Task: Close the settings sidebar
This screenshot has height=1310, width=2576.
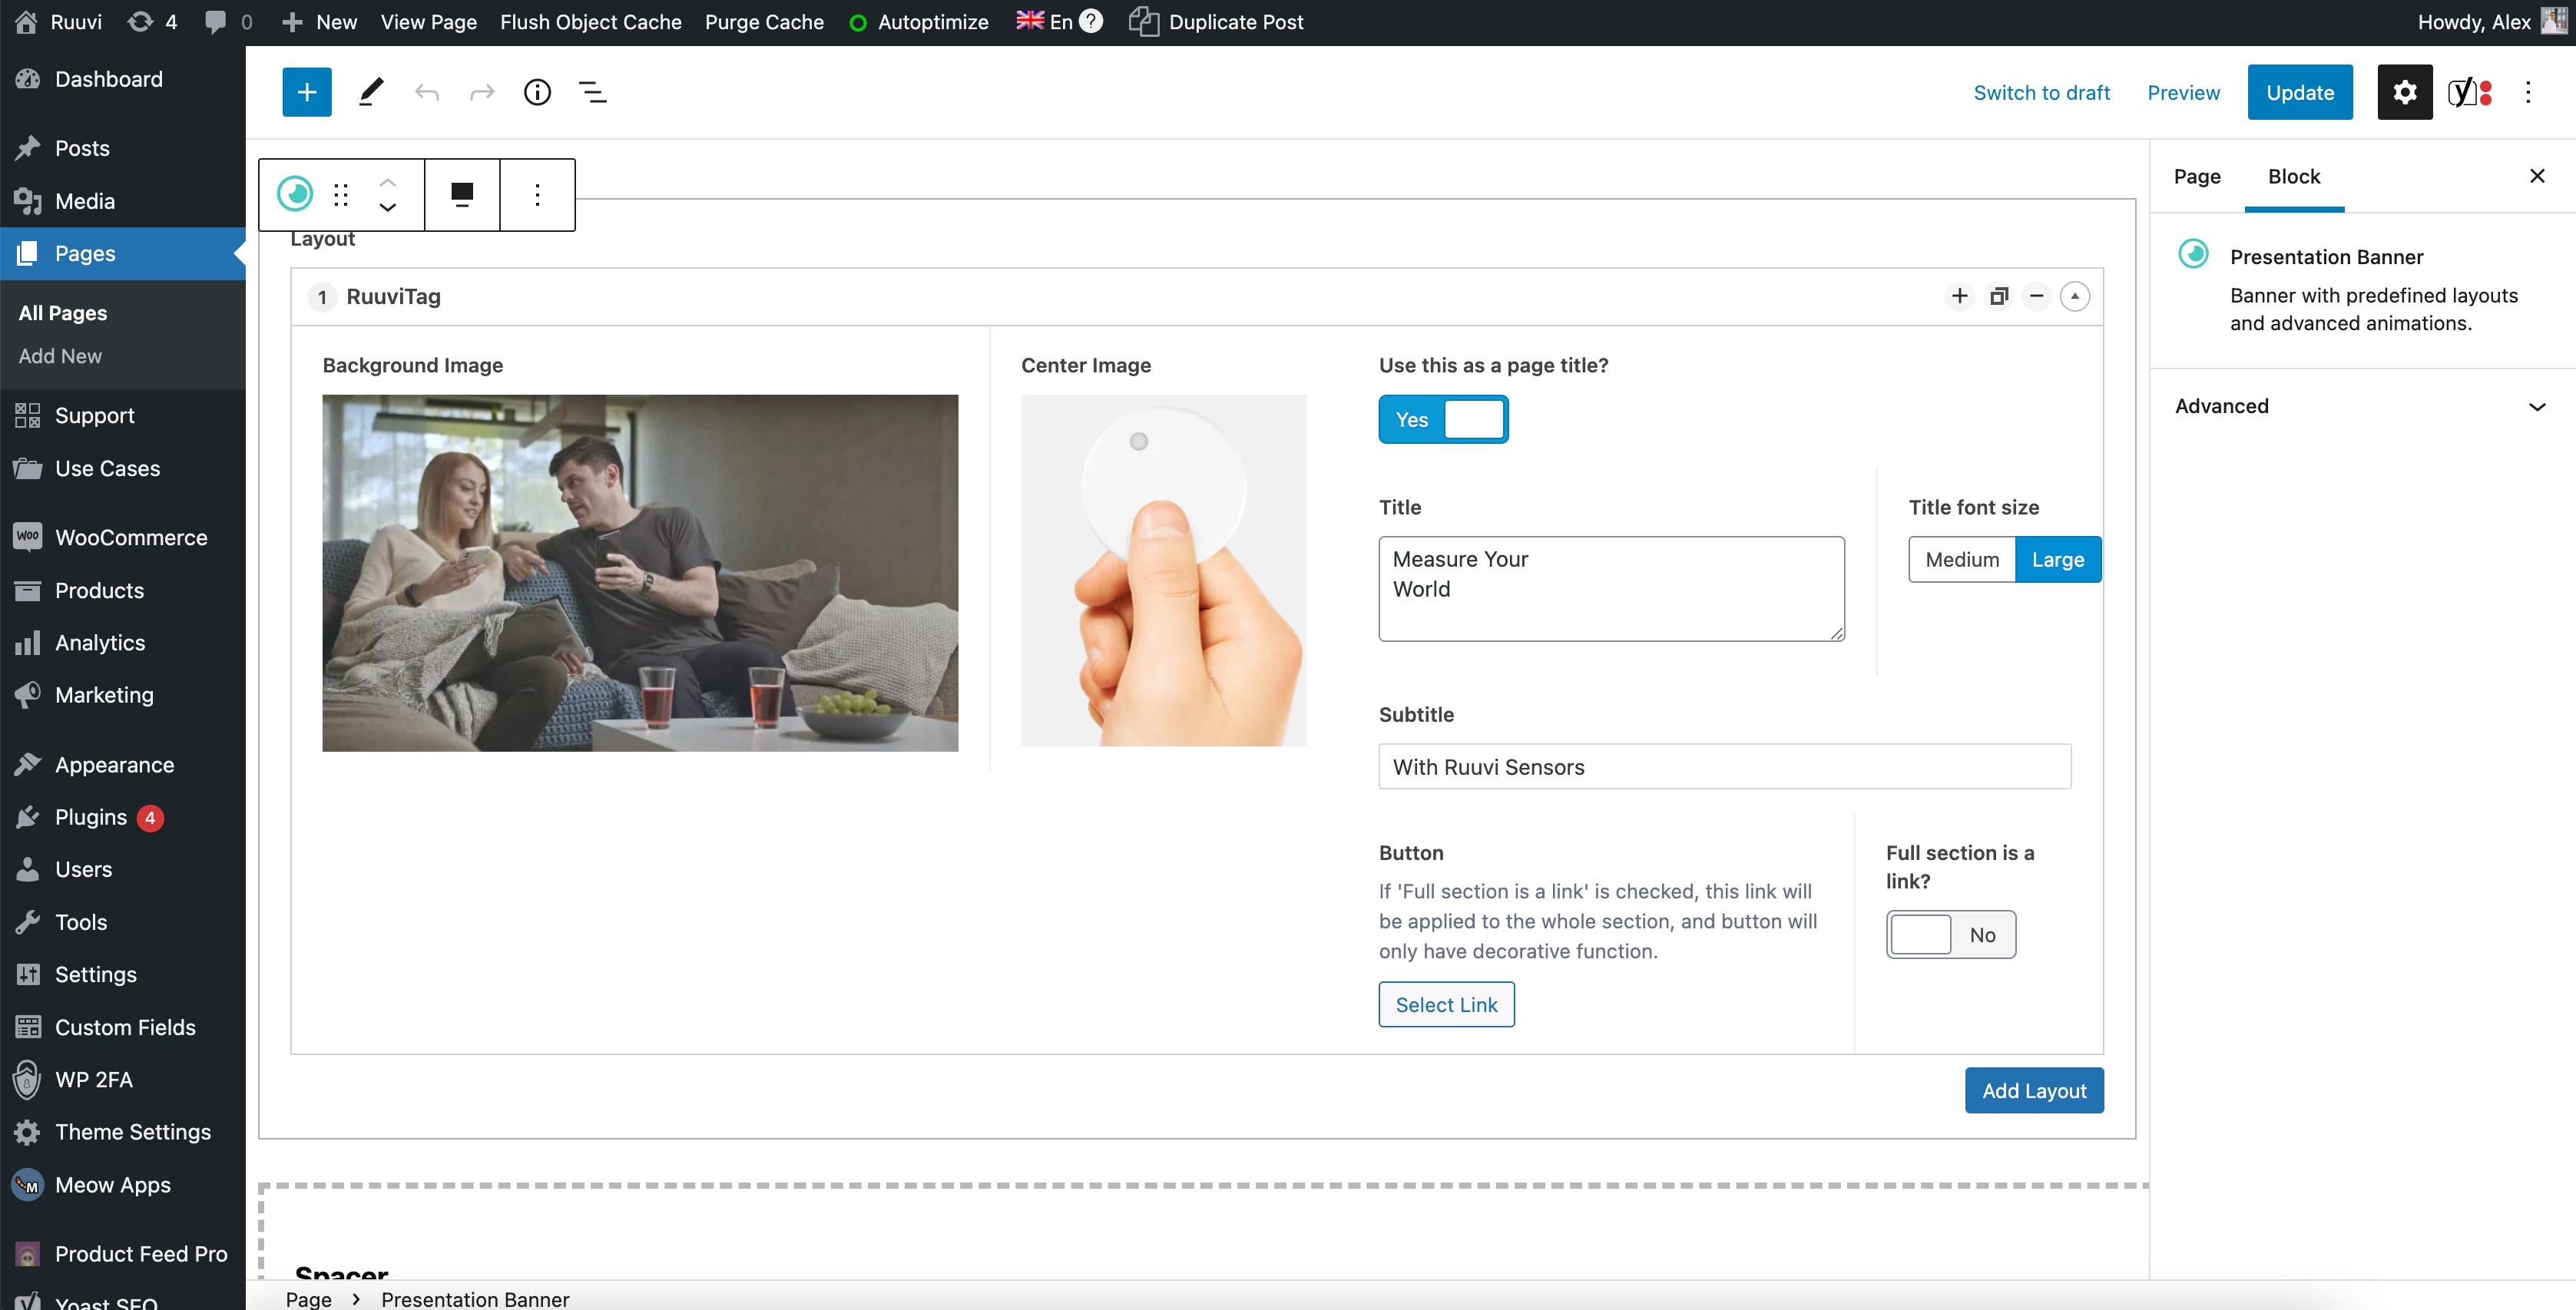Action: (x=2537, y=176)
